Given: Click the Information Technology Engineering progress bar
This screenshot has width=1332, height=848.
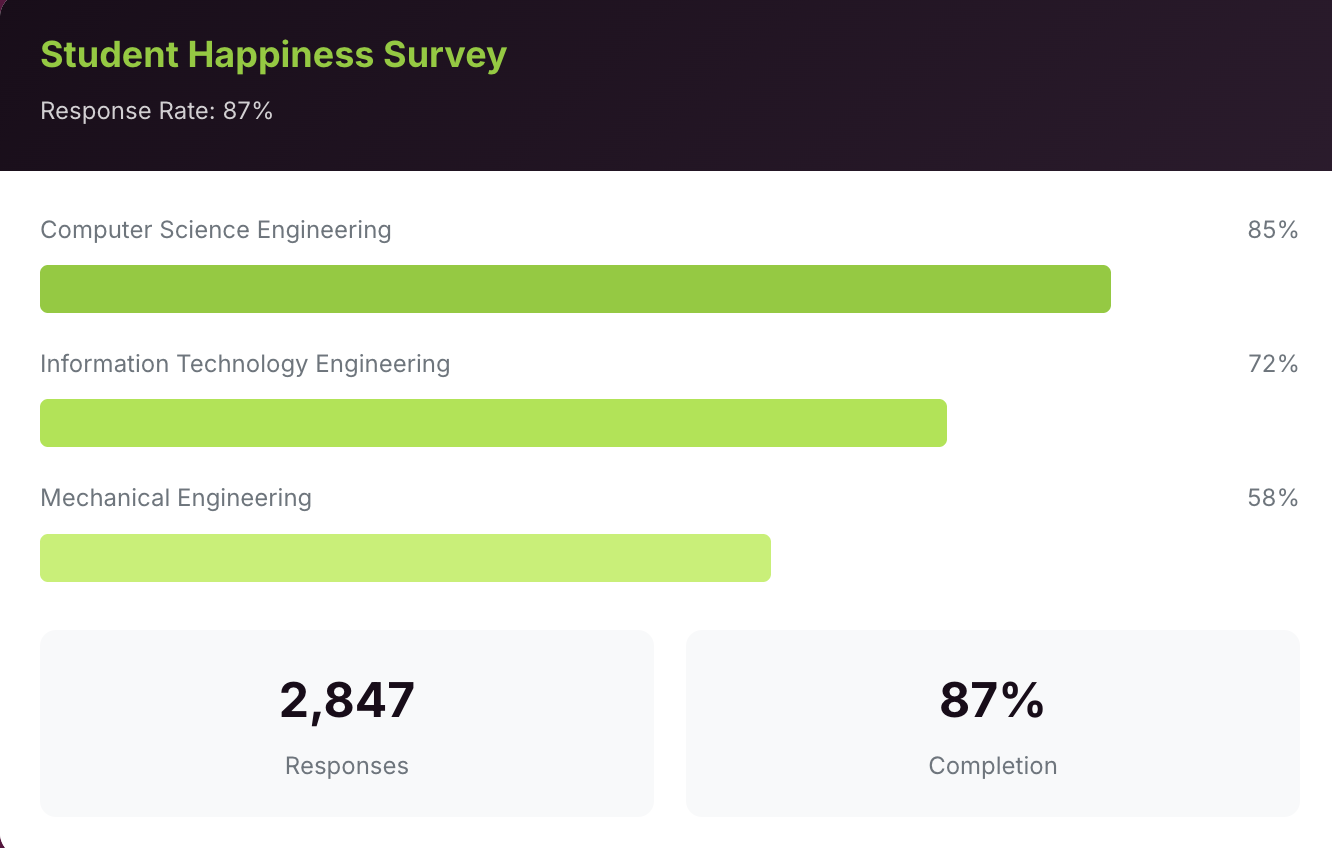Looking at the screenshot, I should (493, 423).
